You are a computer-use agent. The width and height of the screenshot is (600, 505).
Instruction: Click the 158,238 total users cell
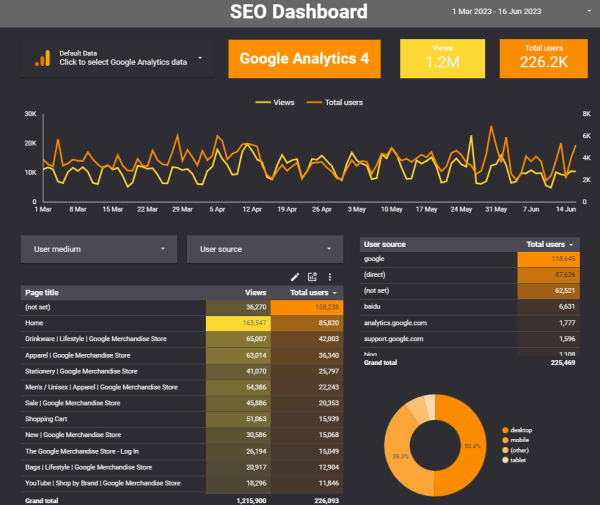[x=307, y=307]
